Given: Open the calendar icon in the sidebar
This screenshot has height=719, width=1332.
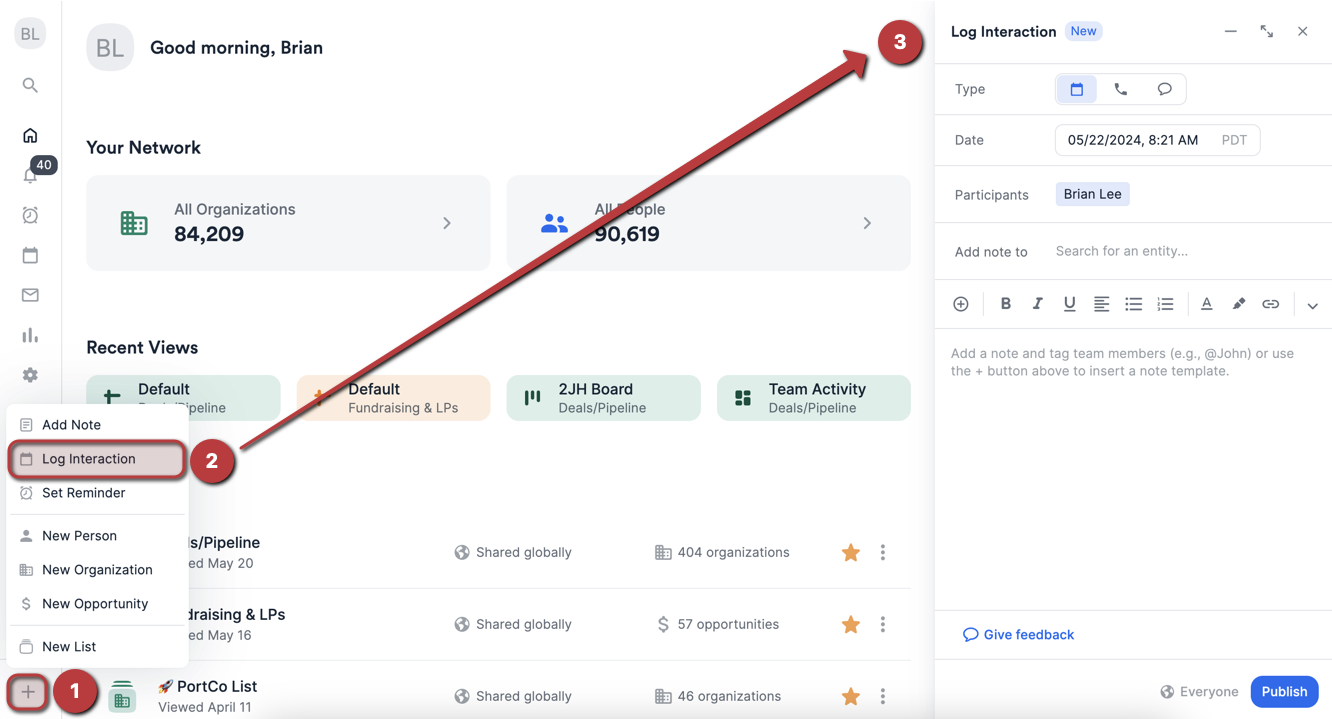Looking at the screenshot, I should [30, 255].
